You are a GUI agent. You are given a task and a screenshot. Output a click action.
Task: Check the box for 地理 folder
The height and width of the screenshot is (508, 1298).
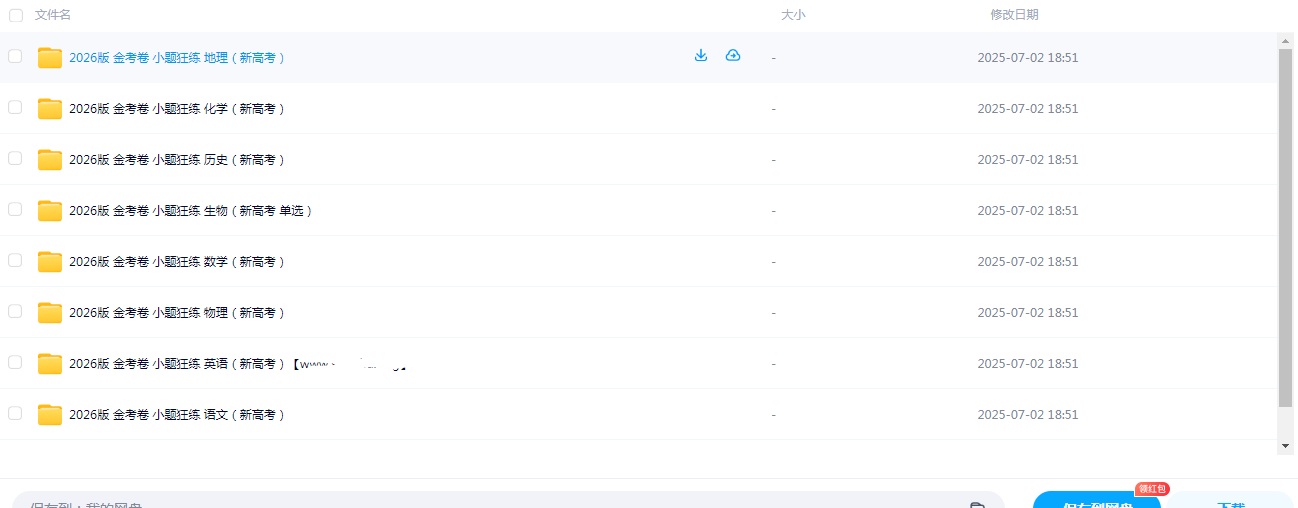pyautogui.click(x=15, y=56)
